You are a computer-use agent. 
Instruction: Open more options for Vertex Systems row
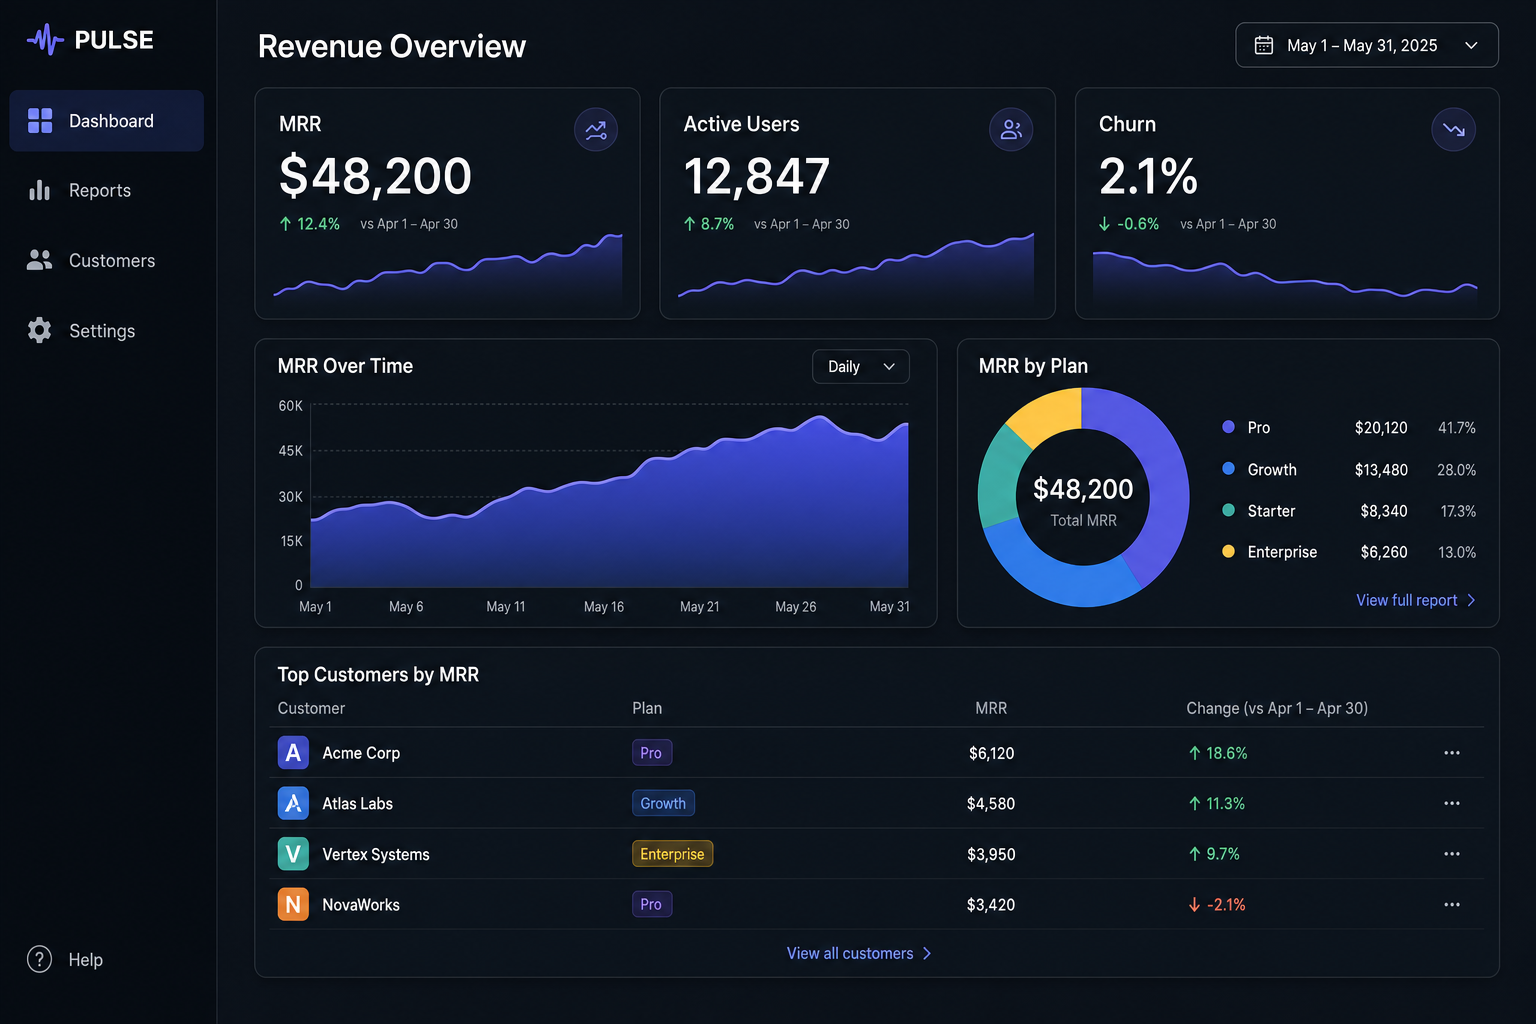tap(1452, 854)
